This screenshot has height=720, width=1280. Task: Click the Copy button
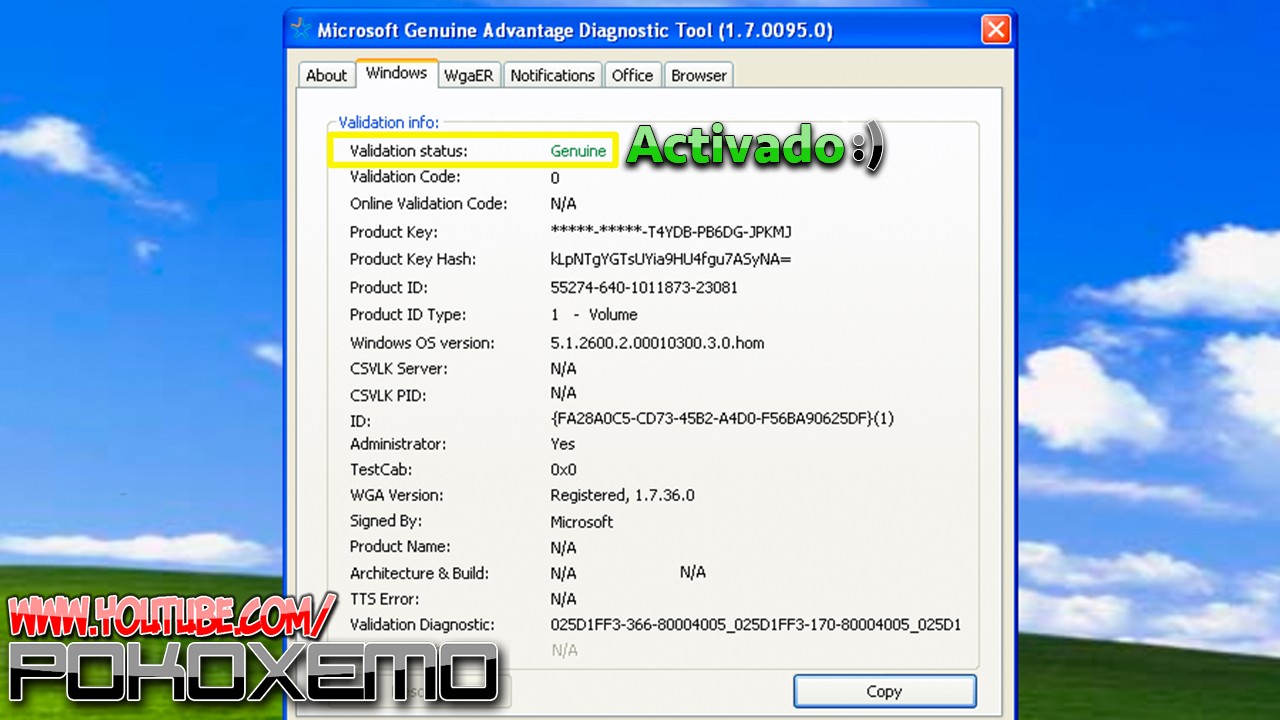pyautogui.click(x=884, y=691)
